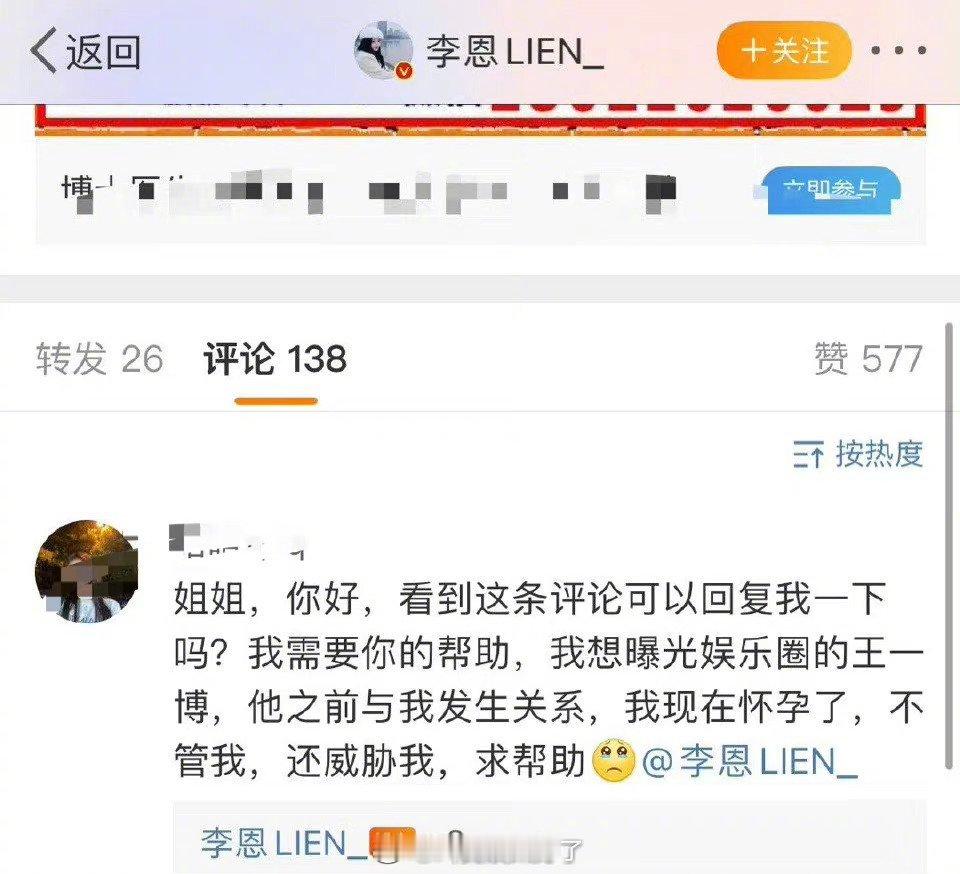Image resolution: width=960 pixels, height=874 pixels.
Task: Open the @李恩 LIEN_ mention link
Action: point(749,761)
